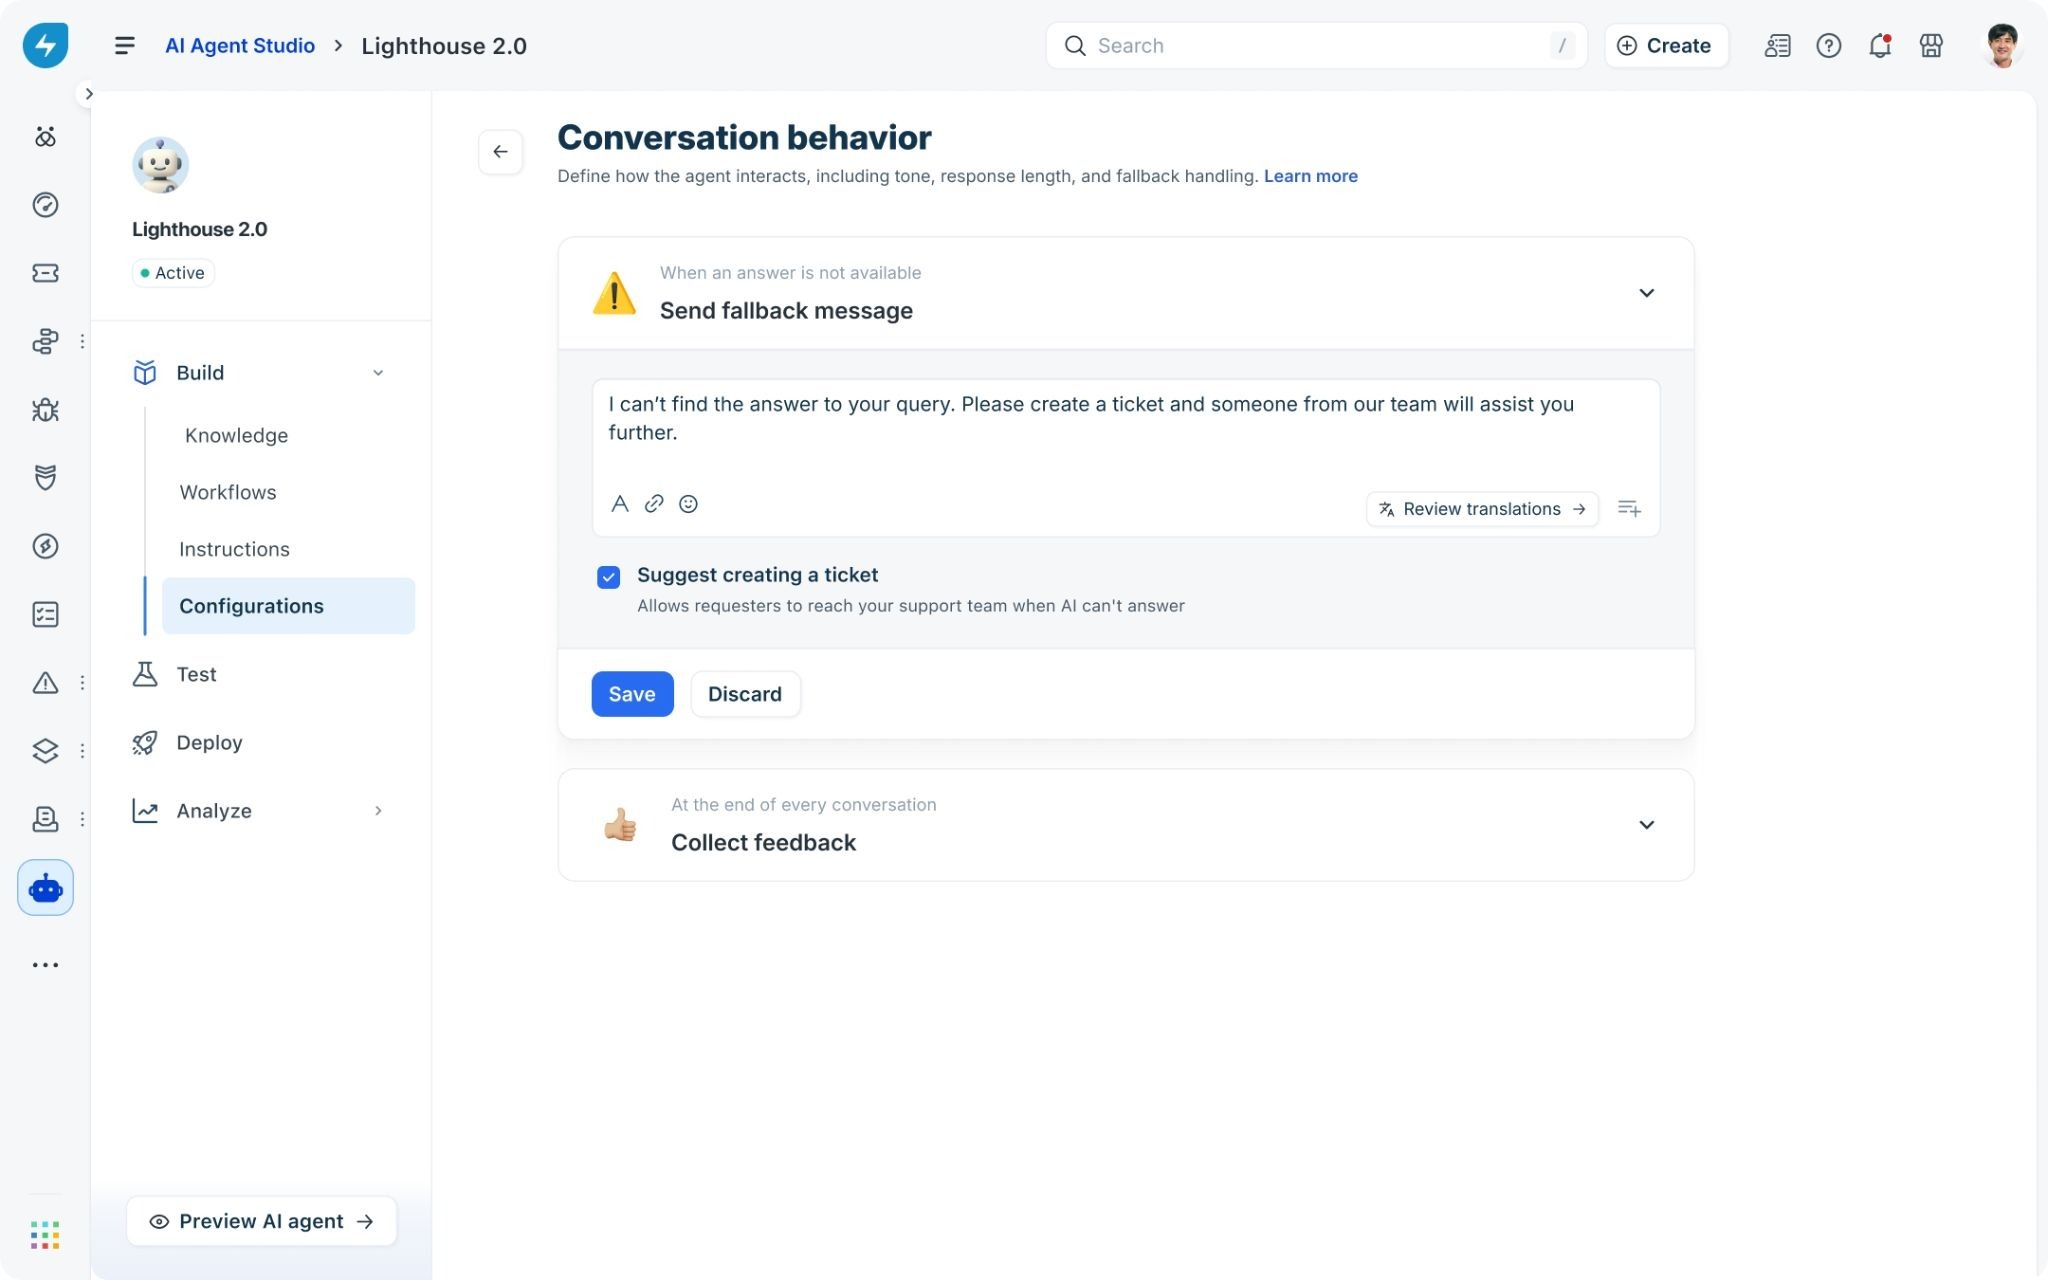The width and height of the screenshot is (2048, 1280).
Task: Expand the Analyze menu group
Action: (x=378, y=811)
